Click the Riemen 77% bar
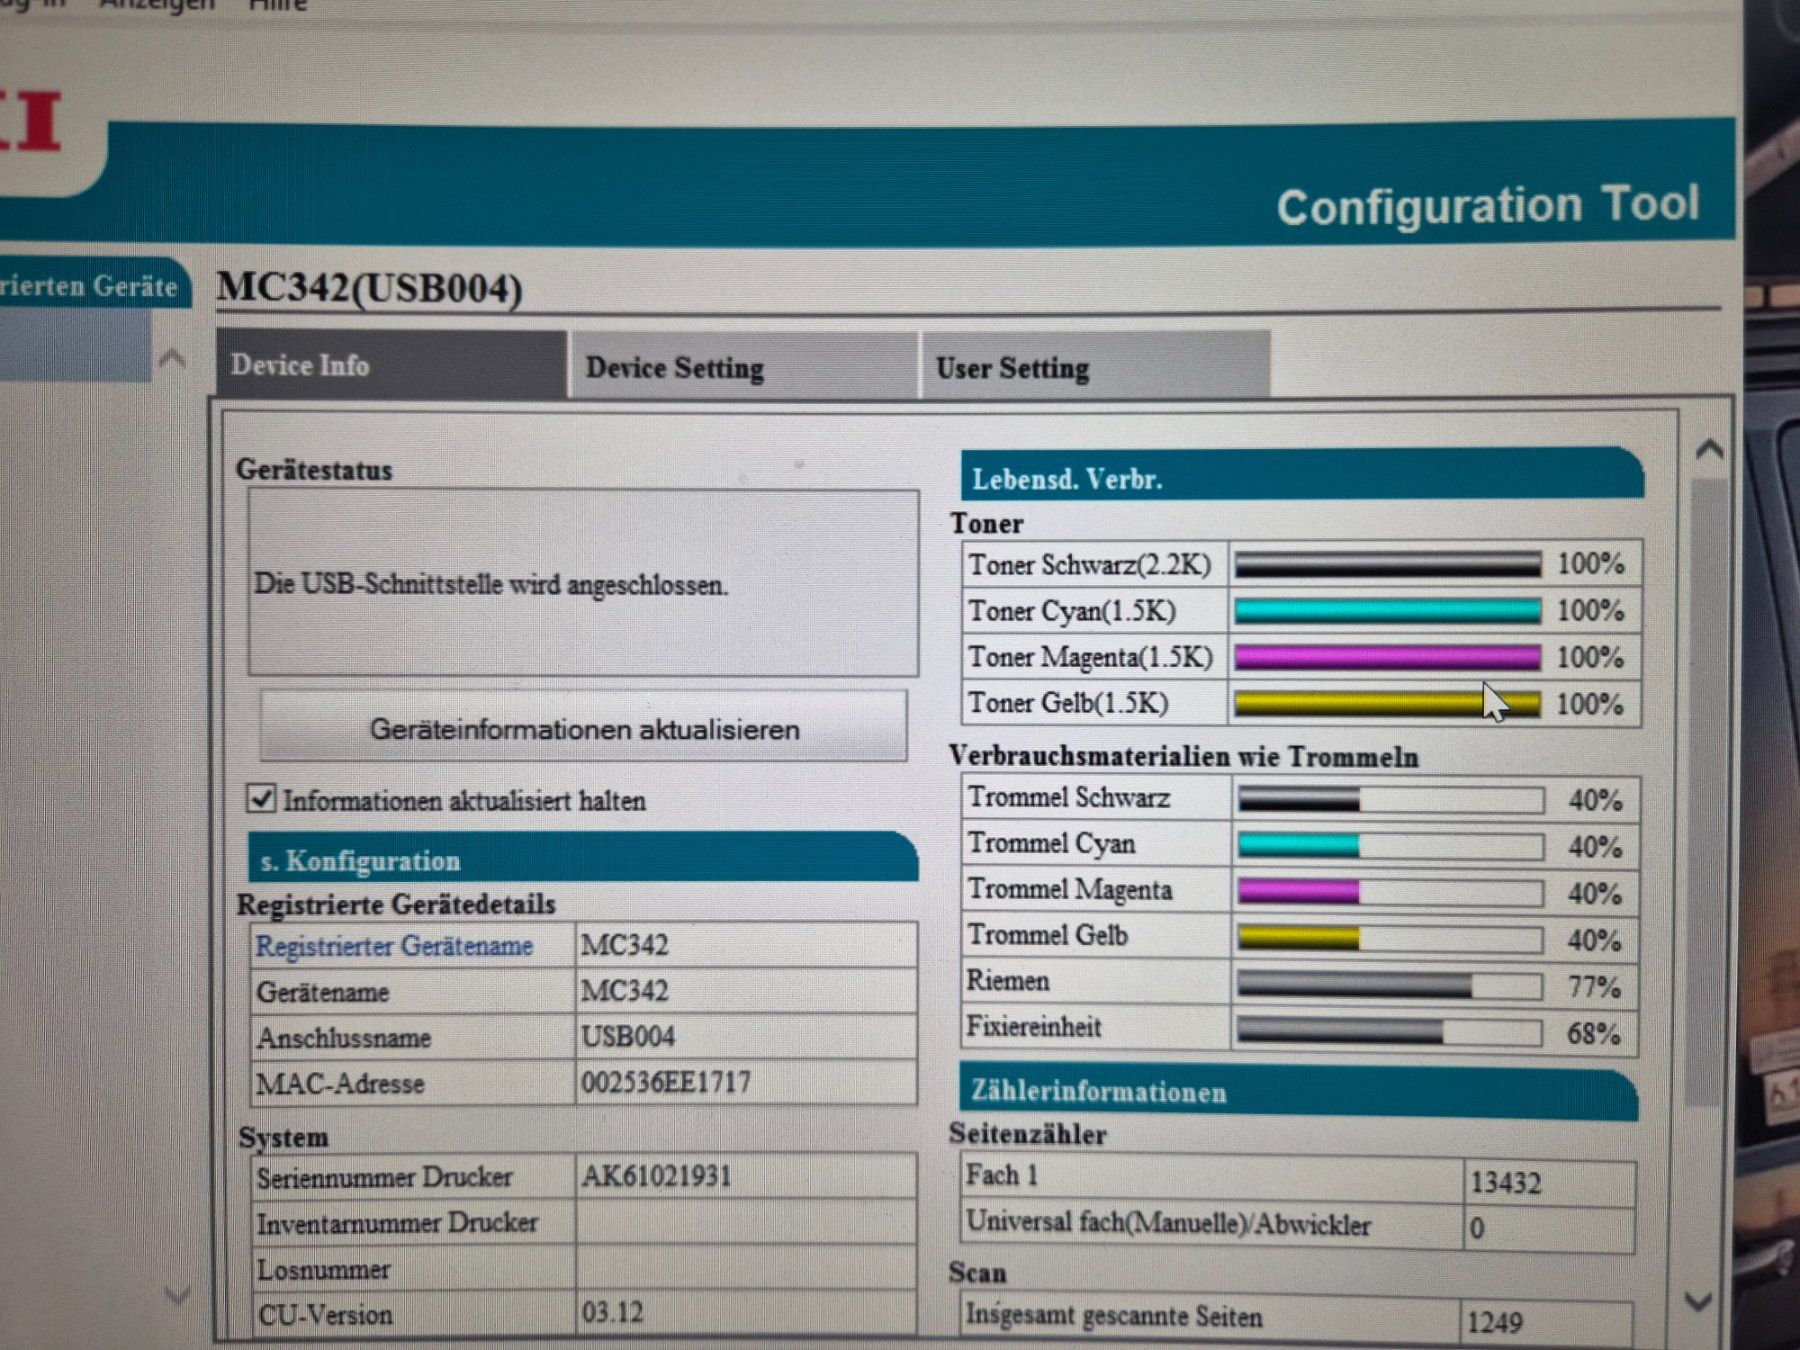1800x1350 pixels. pos(1390,986)
